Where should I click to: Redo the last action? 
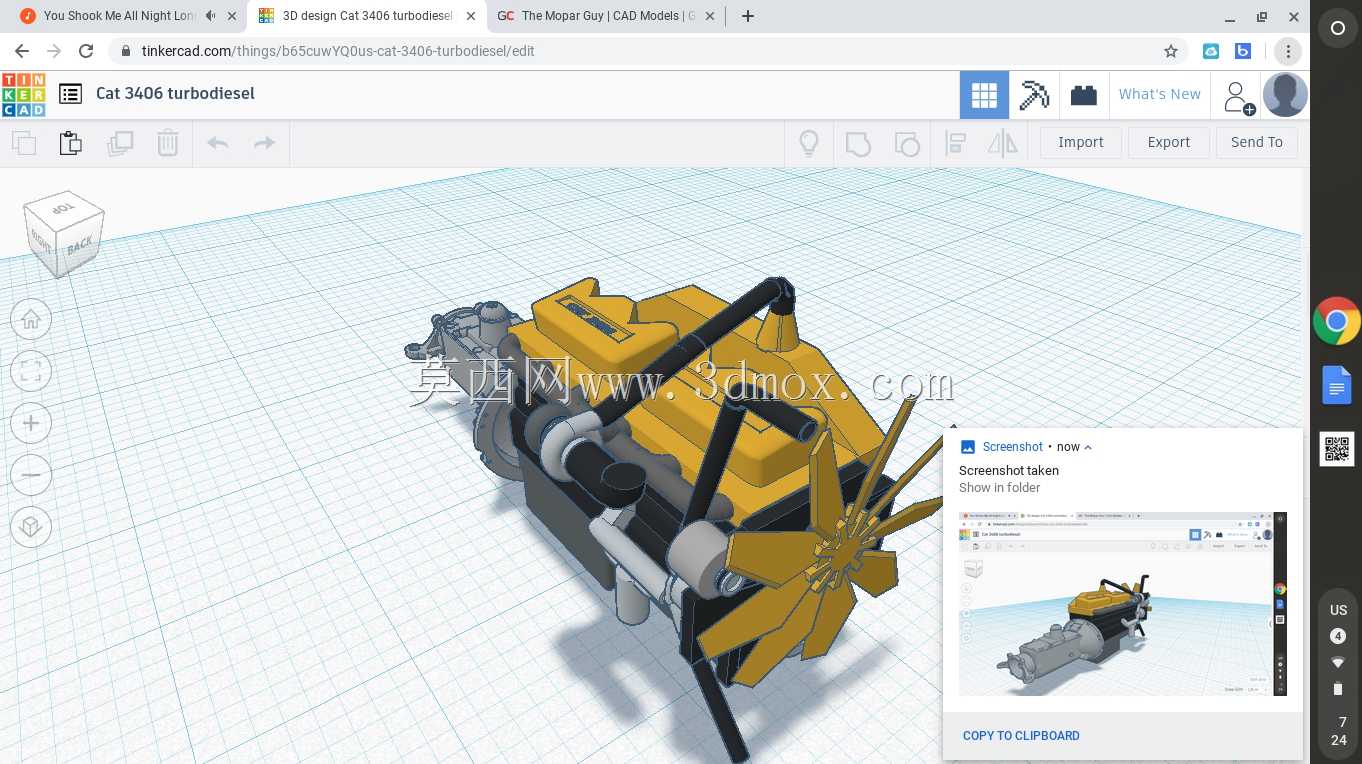(264, 143)
